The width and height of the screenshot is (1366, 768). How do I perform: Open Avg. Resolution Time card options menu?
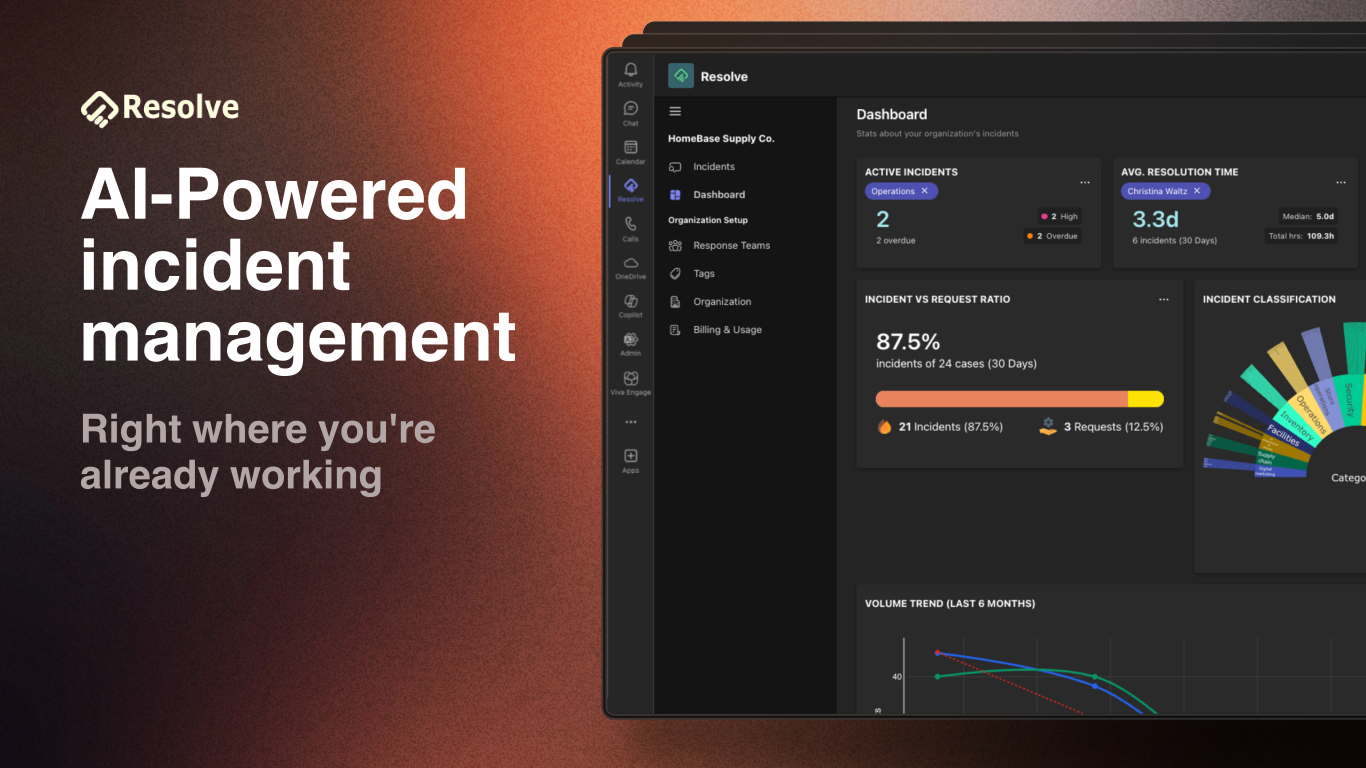[1341, 183]
